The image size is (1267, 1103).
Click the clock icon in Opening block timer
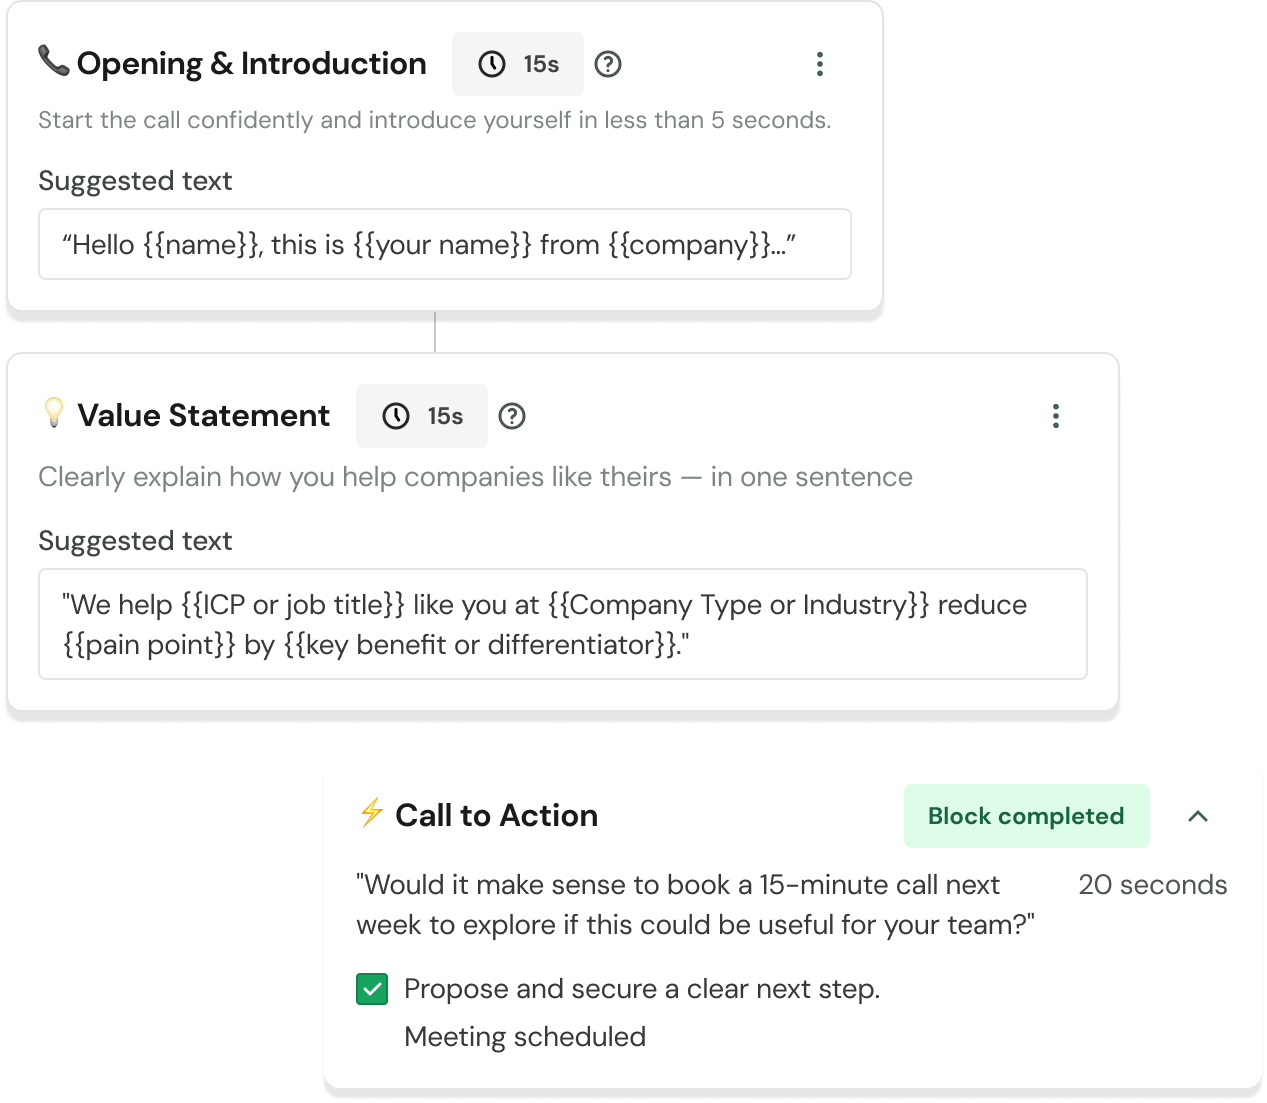click(492, 64)
